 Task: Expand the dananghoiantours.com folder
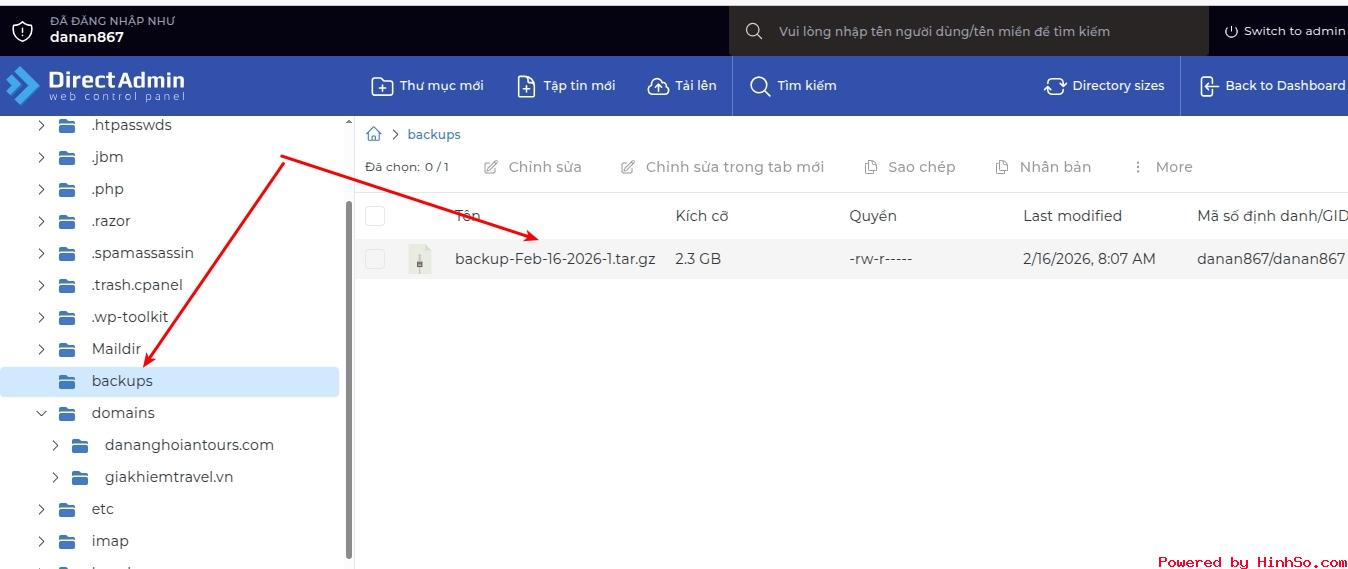click(55, 445)
